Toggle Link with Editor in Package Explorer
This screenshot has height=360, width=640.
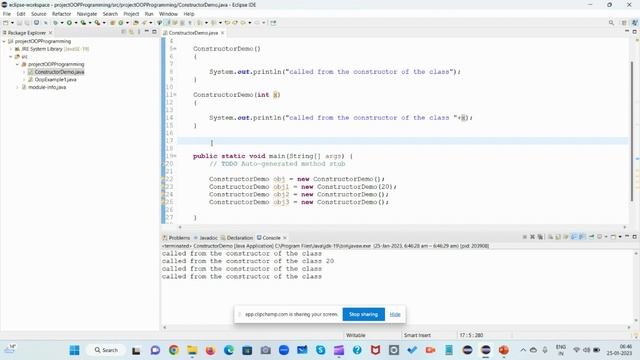coord(131,32)
